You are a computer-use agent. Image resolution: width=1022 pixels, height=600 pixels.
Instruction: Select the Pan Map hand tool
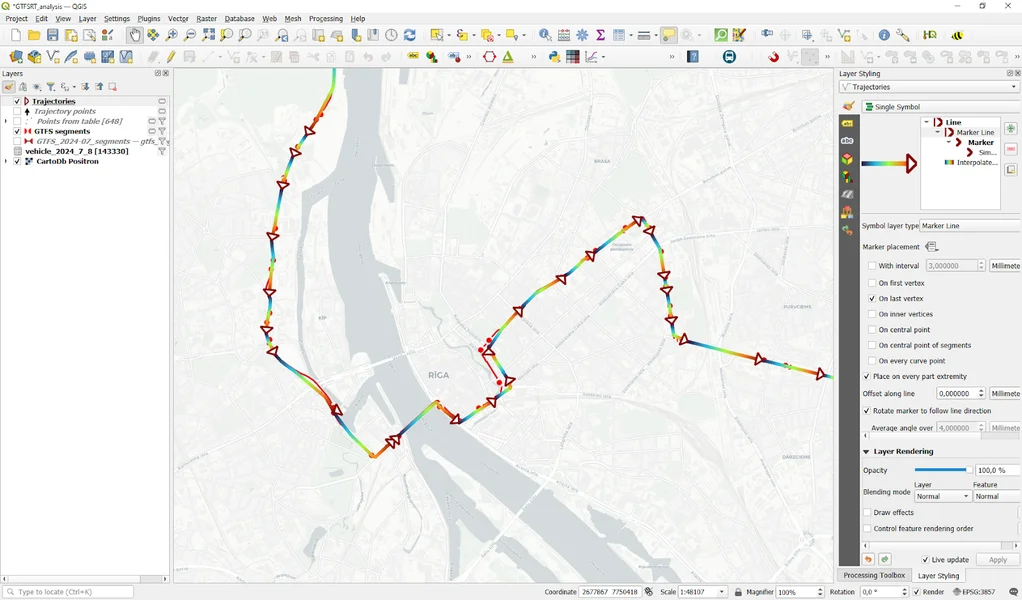click(134, 35)
